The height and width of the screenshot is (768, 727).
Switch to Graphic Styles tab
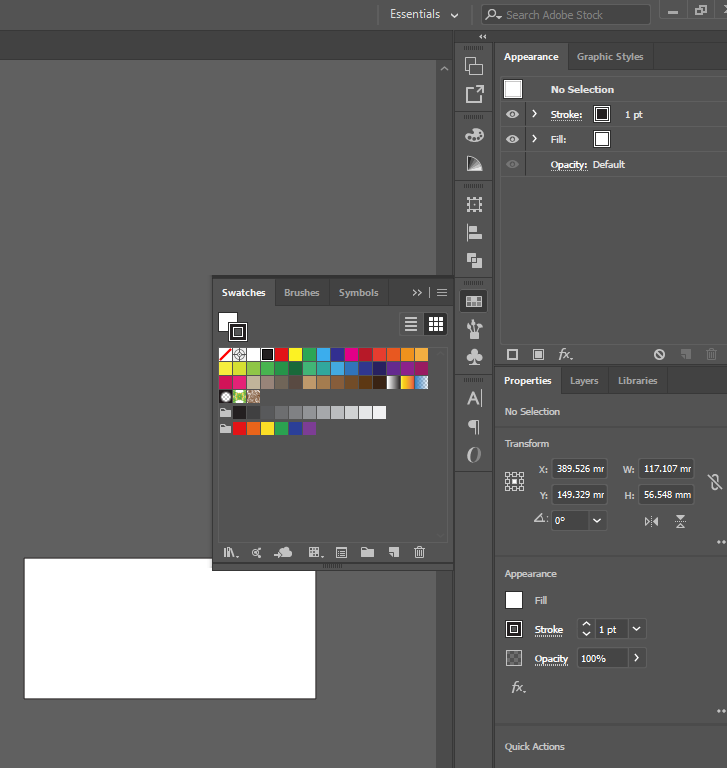coord(610,56)
